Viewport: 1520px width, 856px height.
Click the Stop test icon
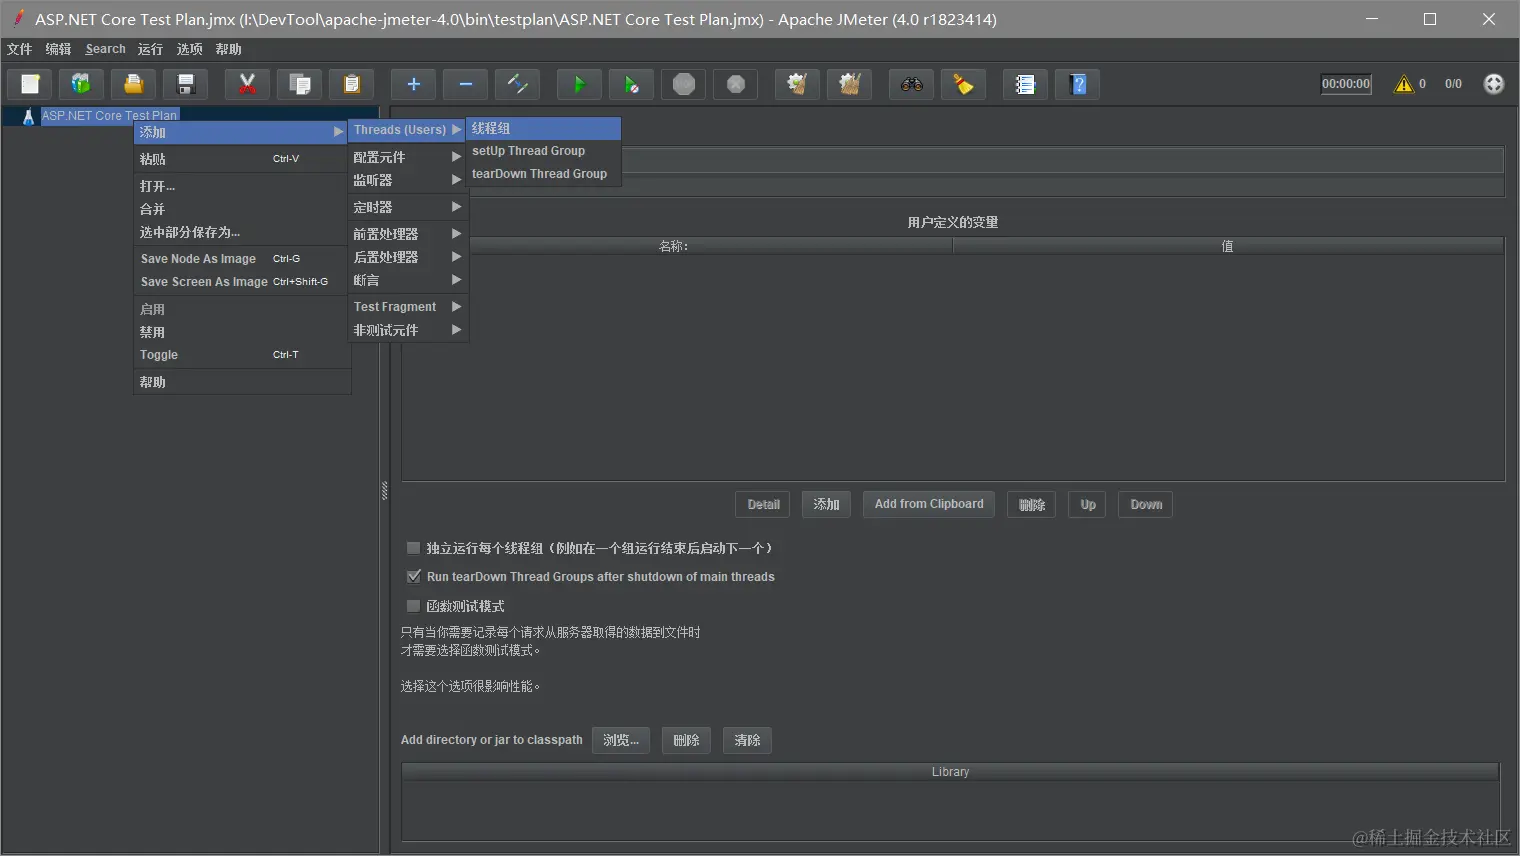(683, 85)
